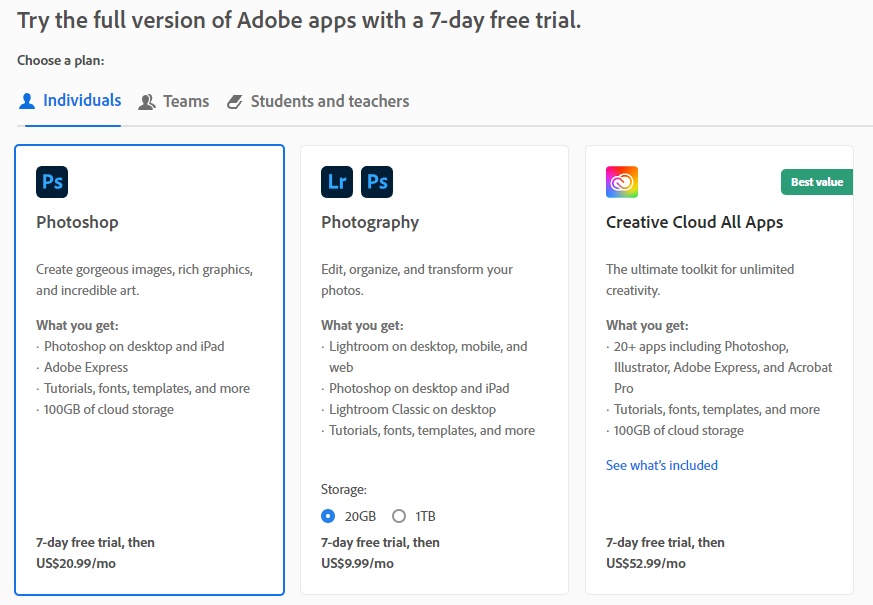
Task: Click the Best value badge
Action: point(817,182)
